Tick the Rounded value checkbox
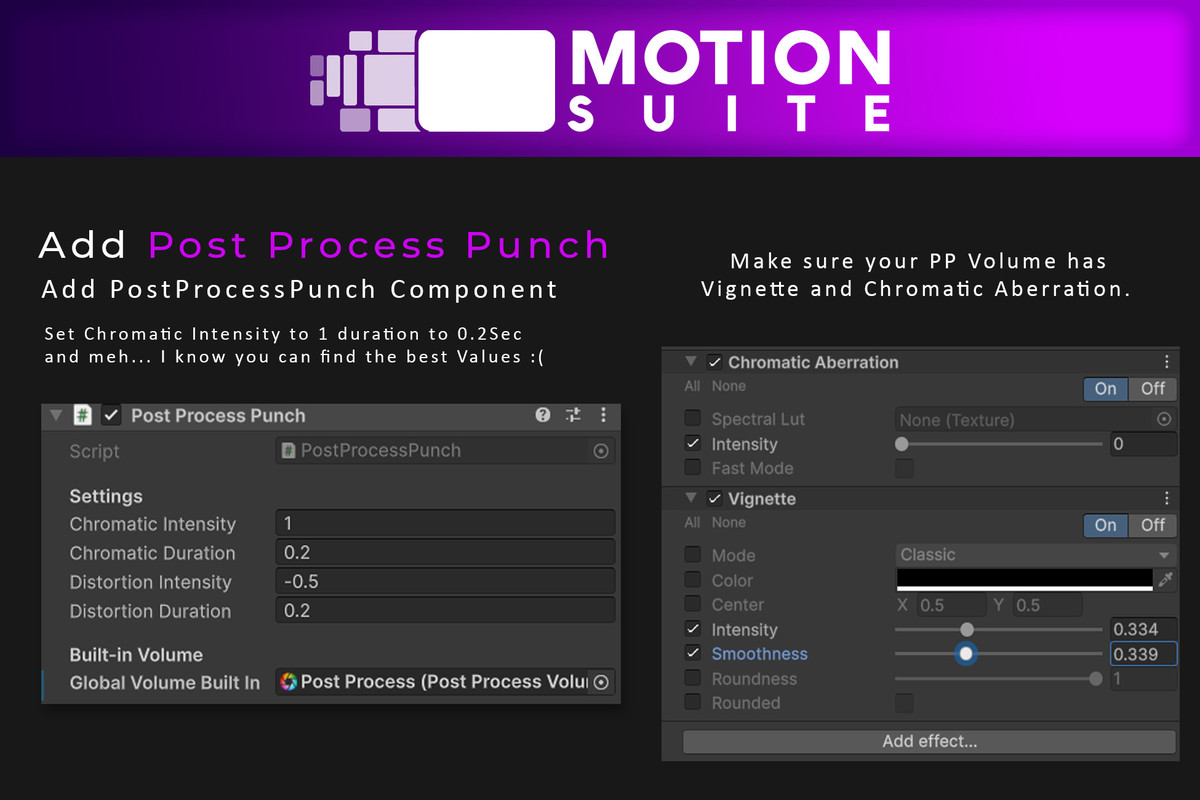This screenshot has height=800, width=1200. click(x=904, y=703)
